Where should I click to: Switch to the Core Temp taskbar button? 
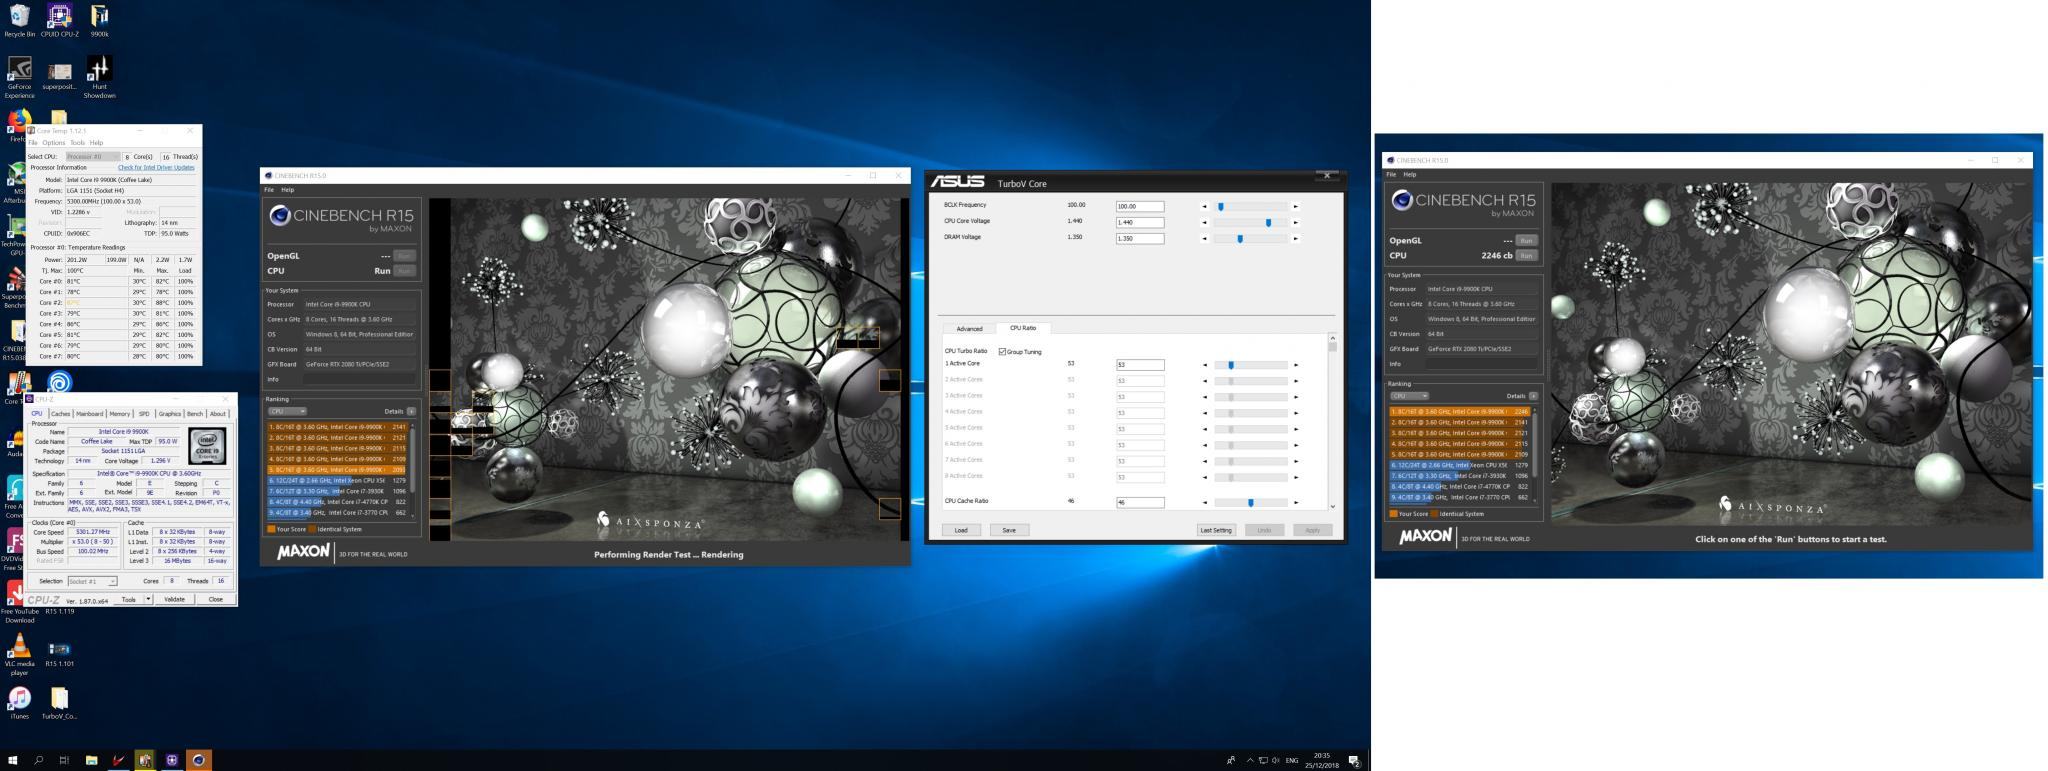[x=145, y=760]
